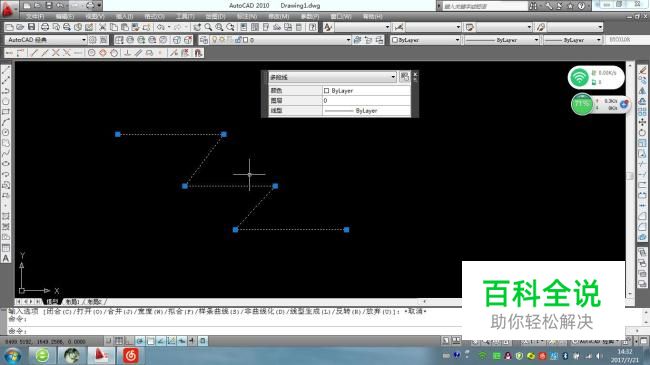Select the Zoom Realtime magnifier icon
The image size is (650, 365).
208,27
